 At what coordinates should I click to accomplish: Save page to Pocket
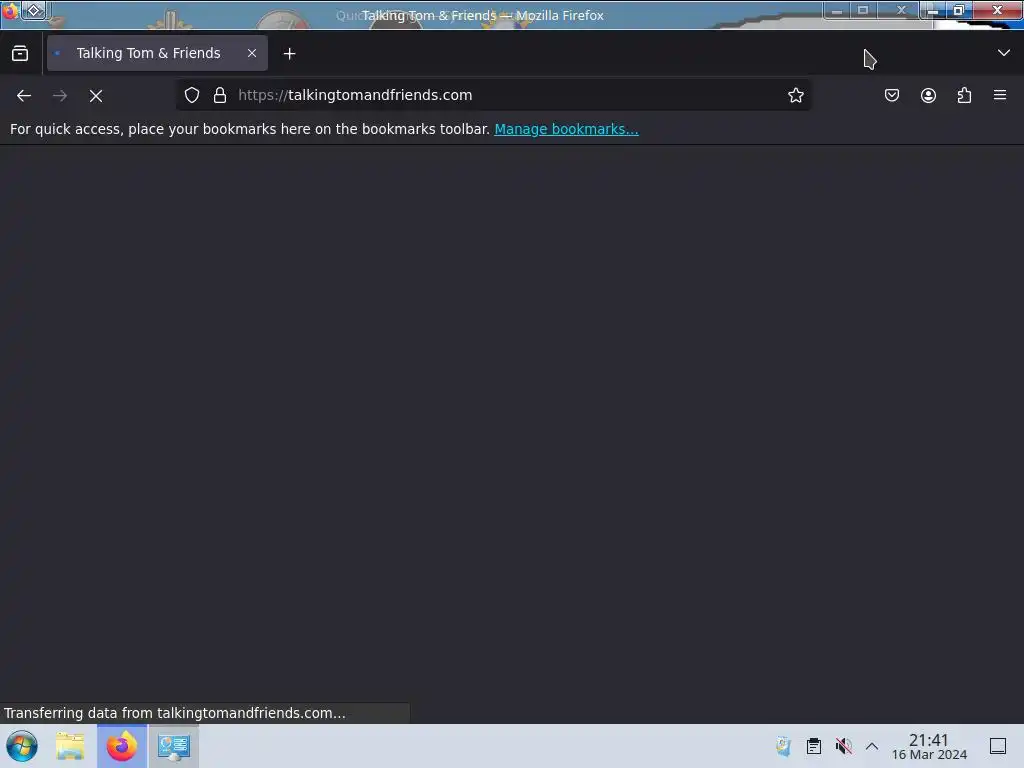point(891,95)
